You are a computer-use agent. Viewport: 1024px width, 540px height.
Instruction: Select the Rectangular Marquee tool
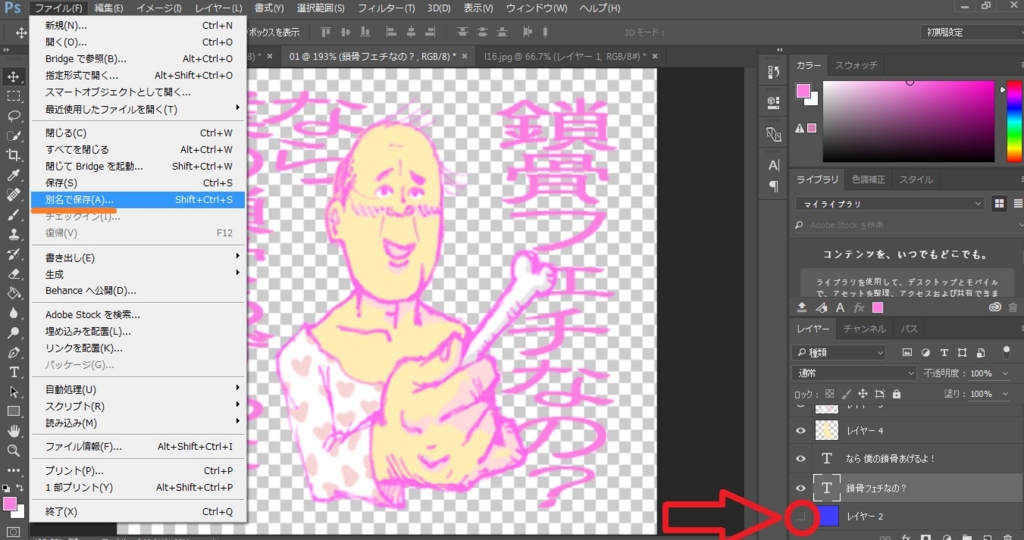coord(13,97)
